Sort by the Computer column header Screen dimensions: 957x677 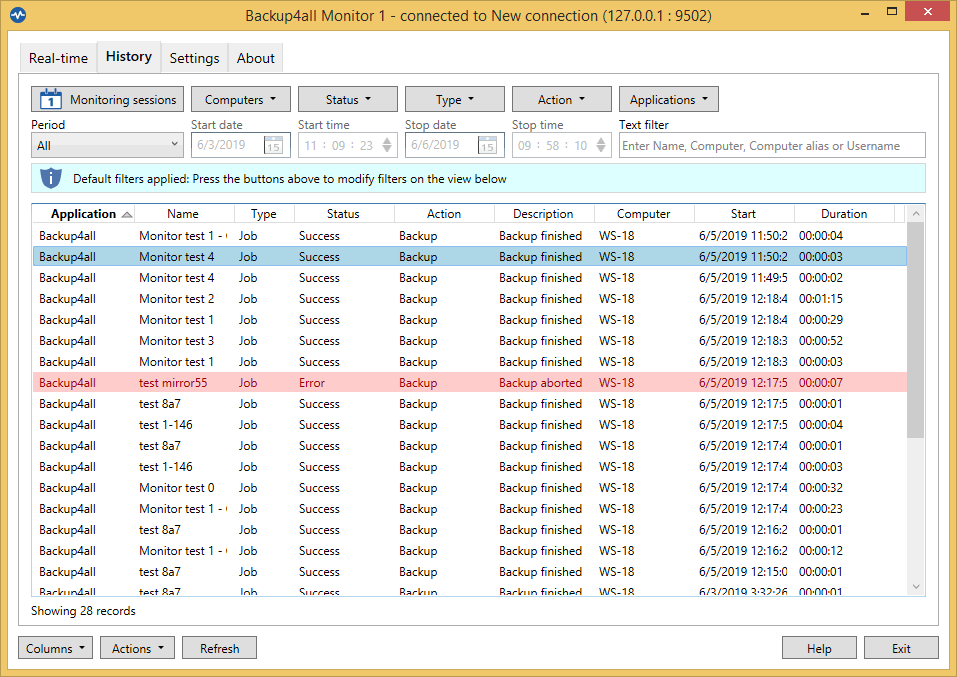point(643,214)
